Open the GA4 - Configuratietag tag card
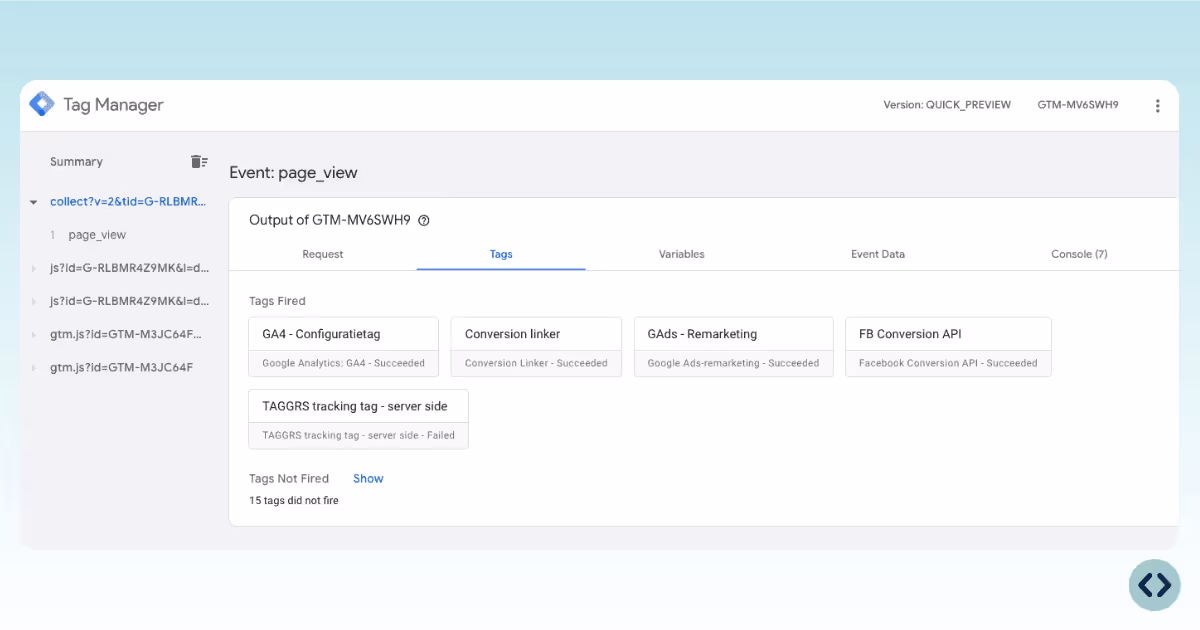The width and height of the screenshot is (1200, 630). click(x=343, y=347)
